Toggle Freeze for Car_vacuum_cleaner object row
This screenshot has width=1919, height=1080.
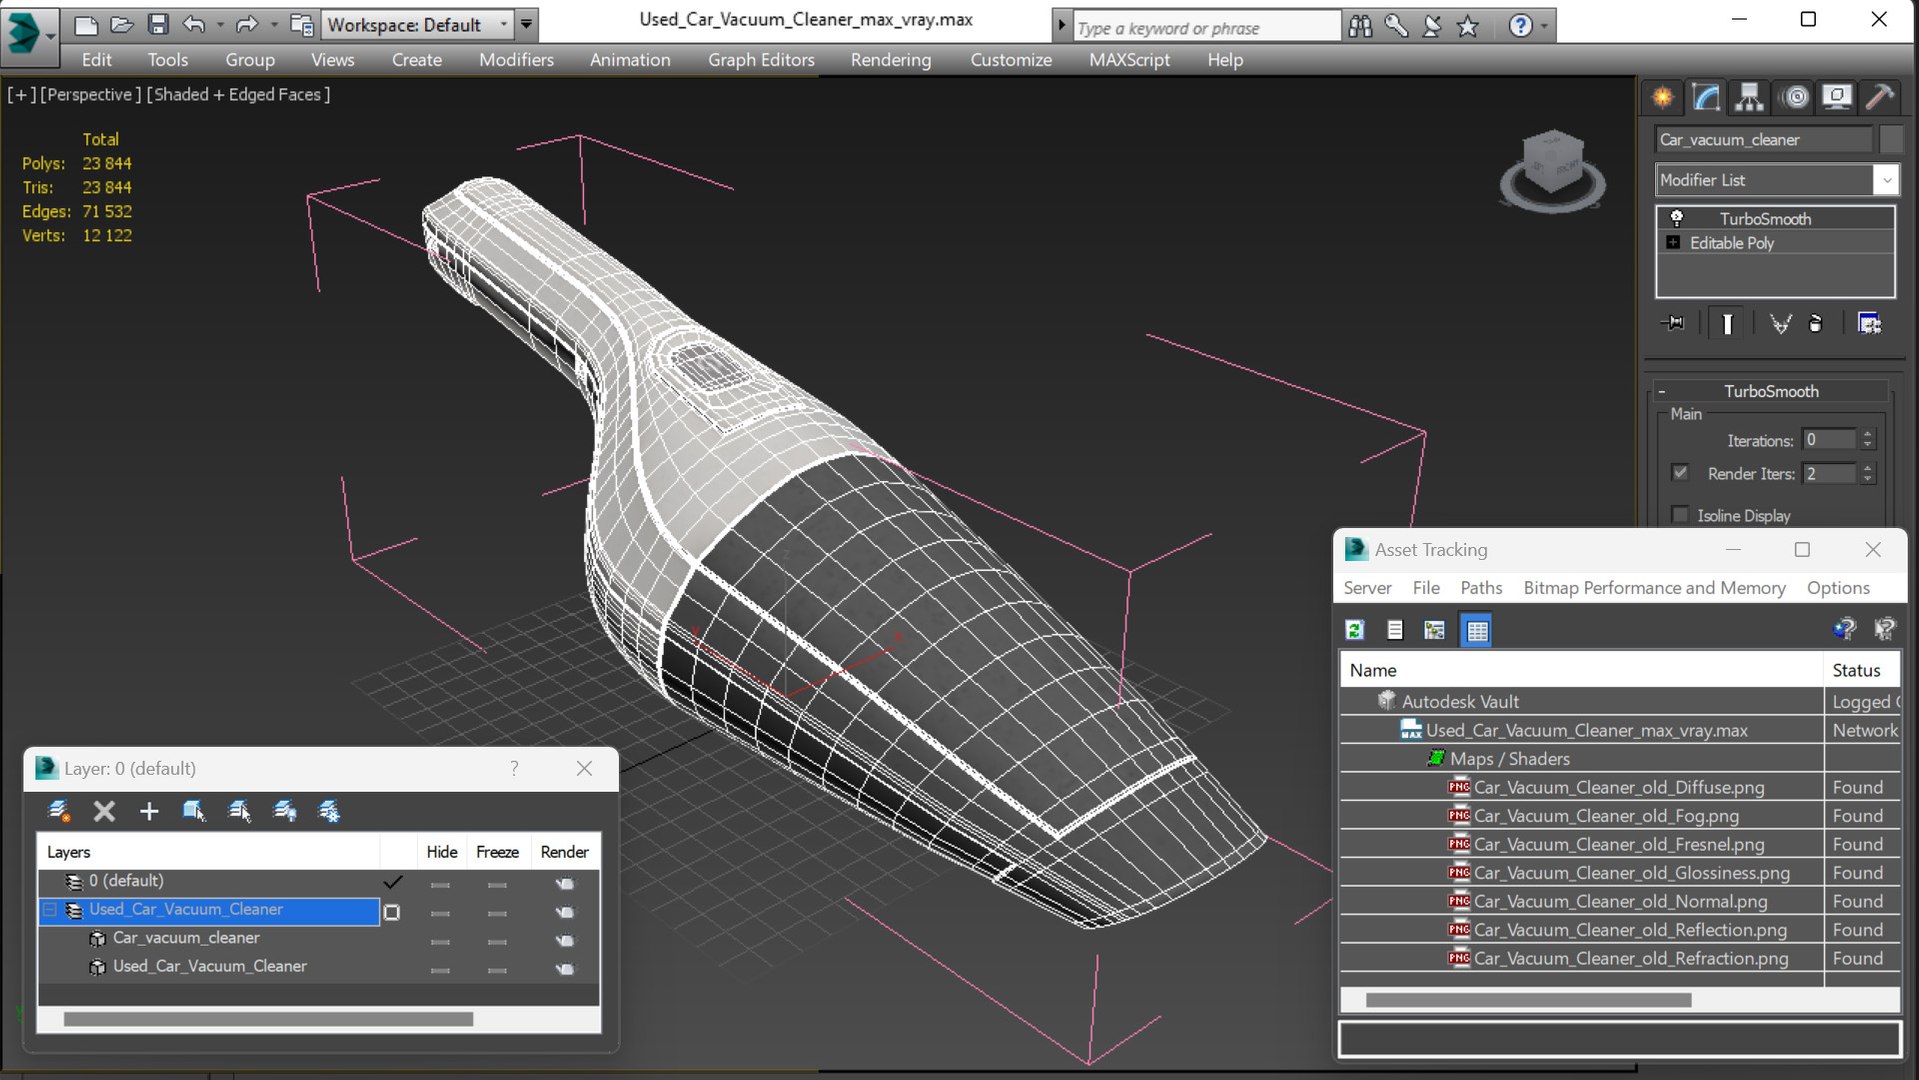click(497, 941)
